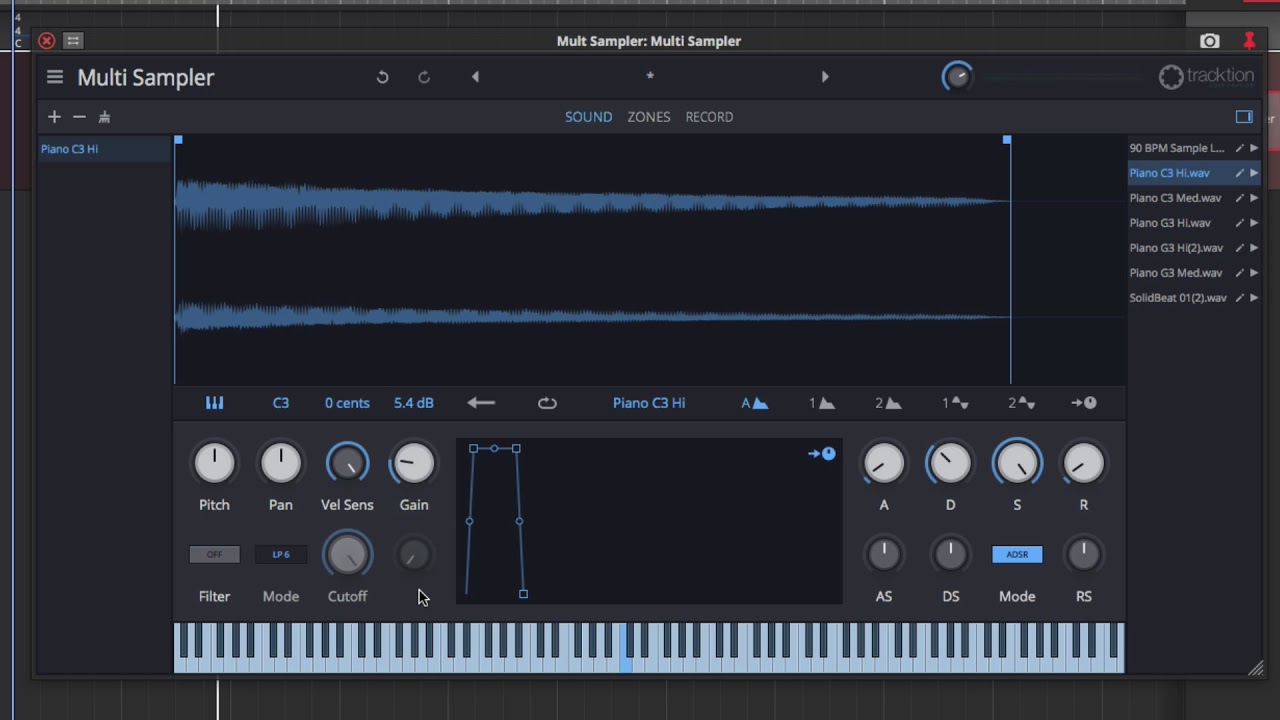Play Piano C3 Hi.wav preview
This screenshot has width=1280, height=720.
[1254, 173]
